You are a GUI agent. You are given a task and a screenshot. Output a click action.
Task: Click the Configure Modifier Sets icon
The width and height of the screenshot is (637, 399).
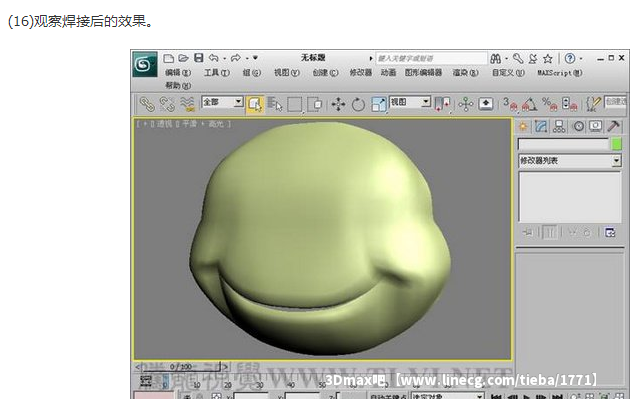tap(610, 233)
